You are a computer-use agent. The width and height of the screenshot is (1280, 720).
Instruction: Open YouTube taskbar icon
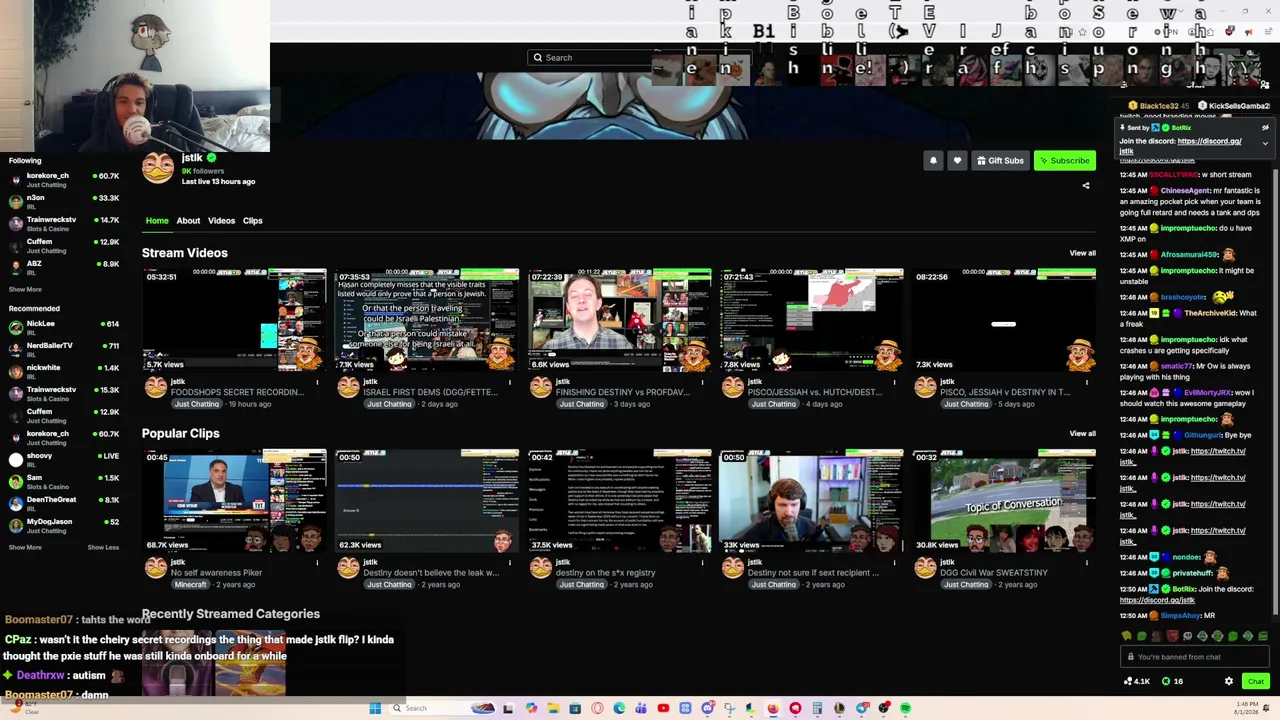click(663, 708)
